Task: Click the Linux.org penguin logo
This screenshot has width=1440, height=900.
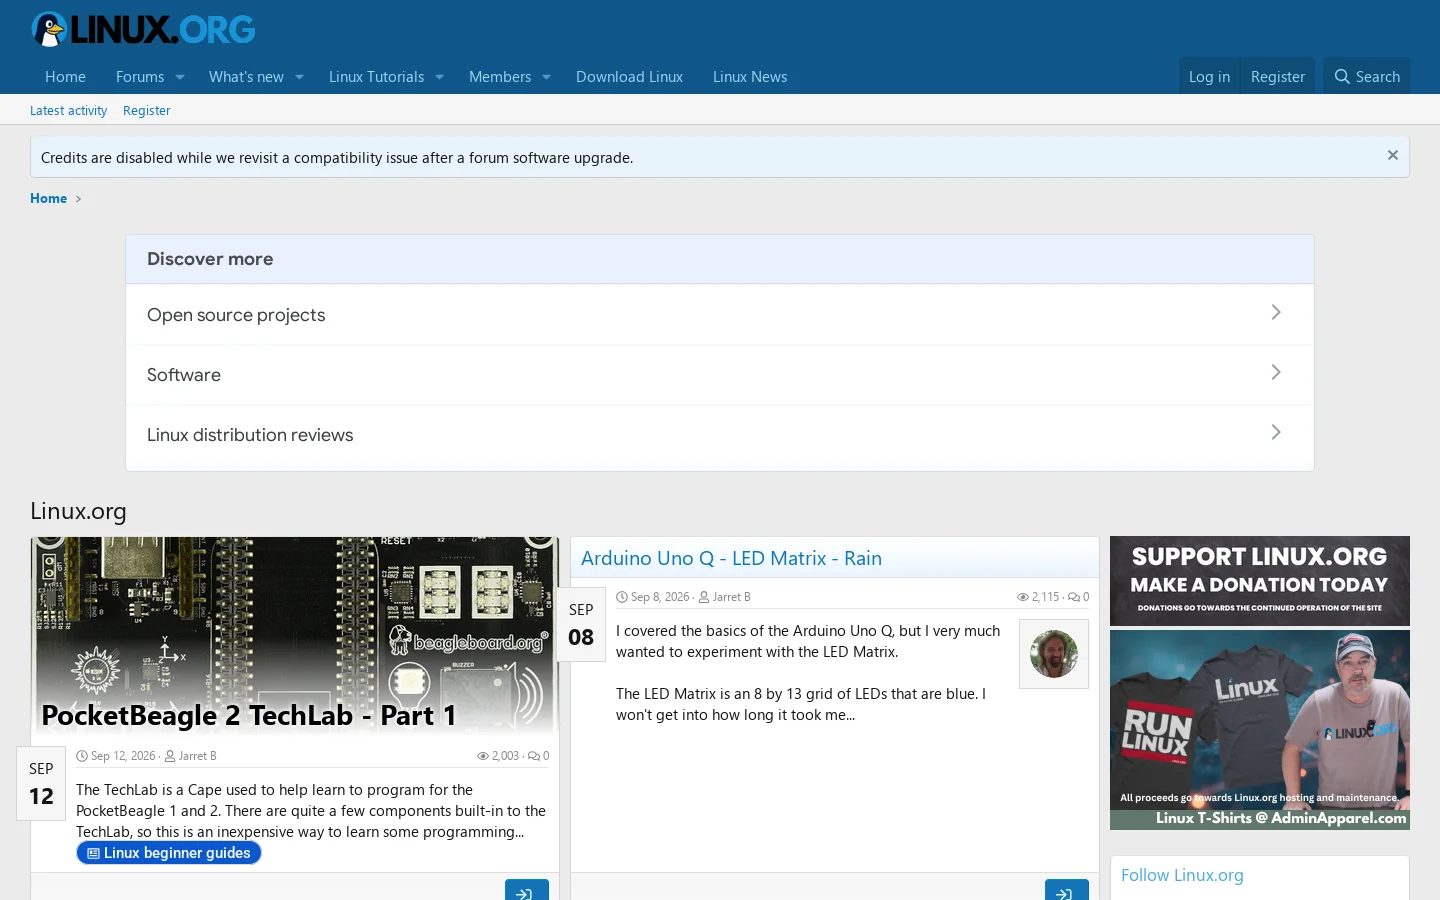Action: [143, 29]
